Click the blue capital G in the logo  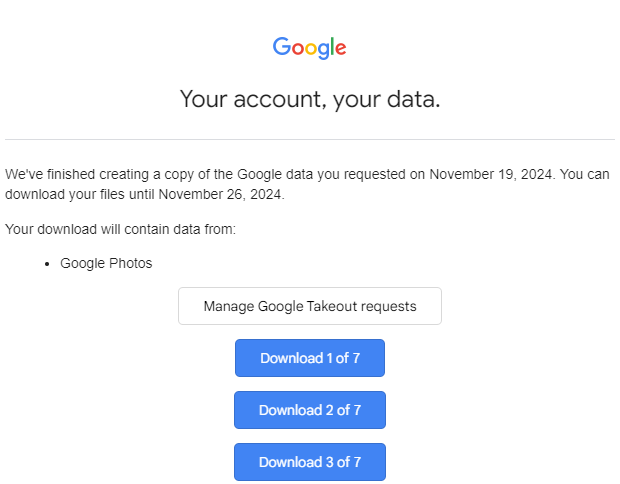pos(281,47)
